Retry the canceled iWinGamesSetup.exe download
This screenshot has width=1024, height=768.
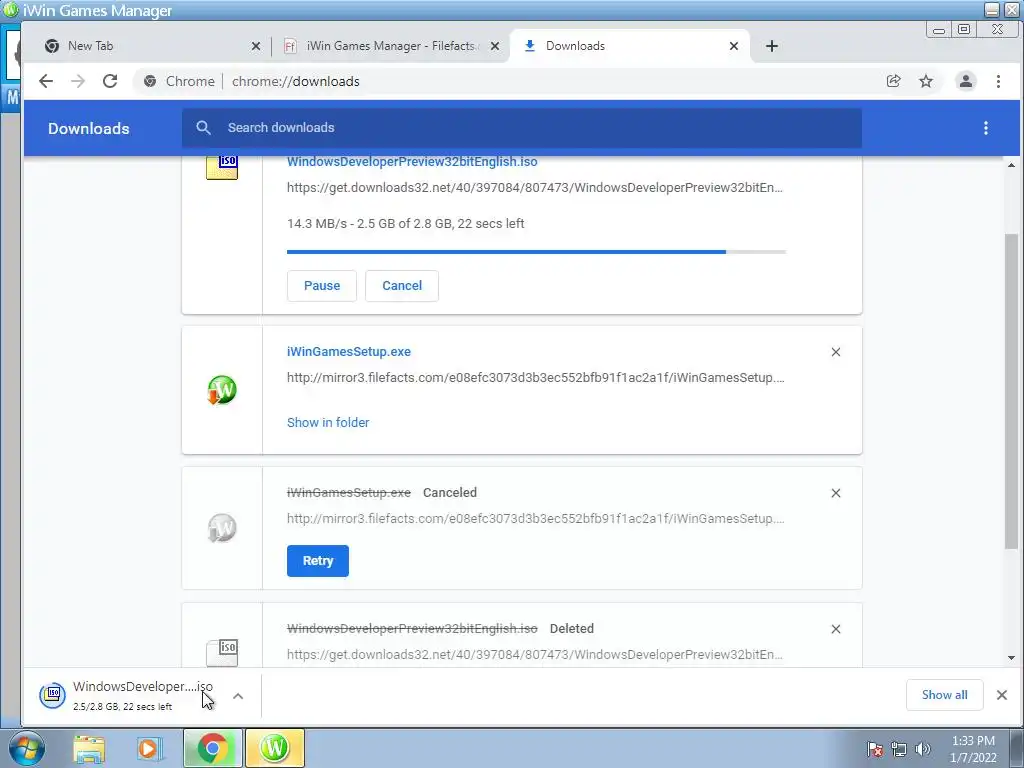[318, 561]
